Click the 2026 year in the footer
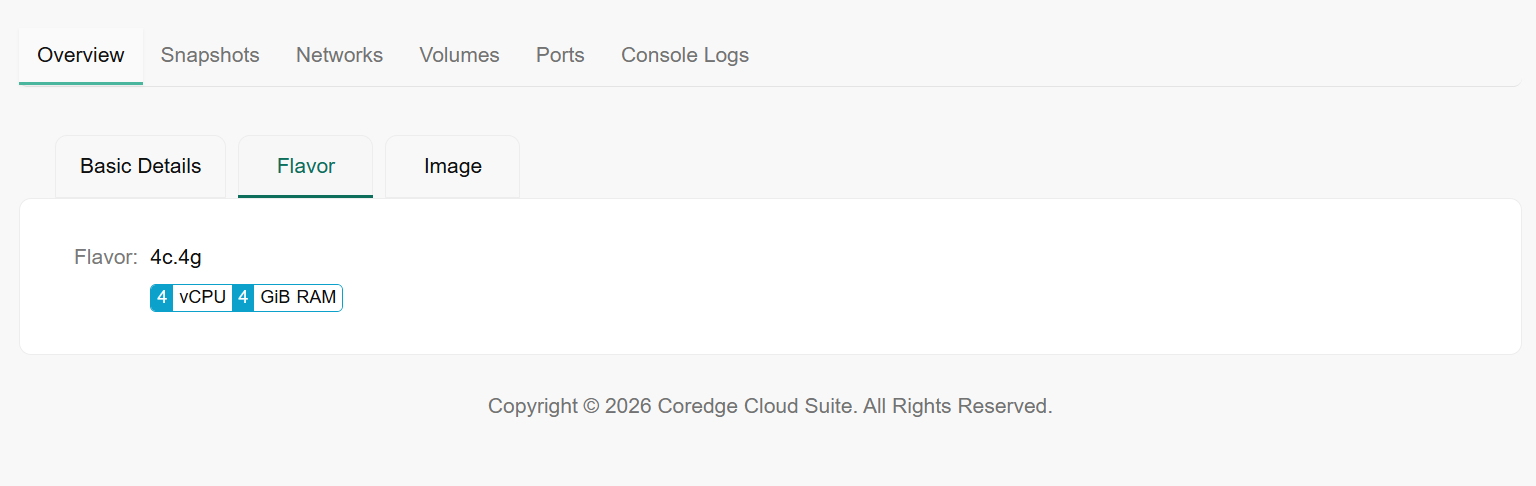Viewport: 1536px width, 486px height. coord(628,406)
